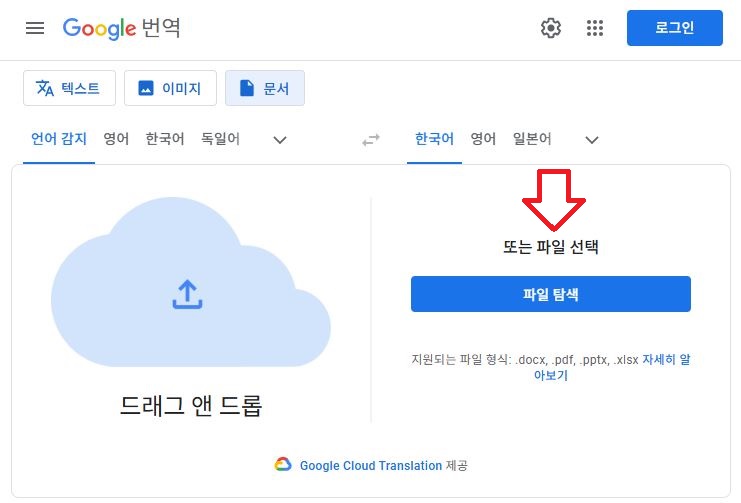Select 영어 as target language
This screenshot has height=503, width=741.
[x=483, y=139]
